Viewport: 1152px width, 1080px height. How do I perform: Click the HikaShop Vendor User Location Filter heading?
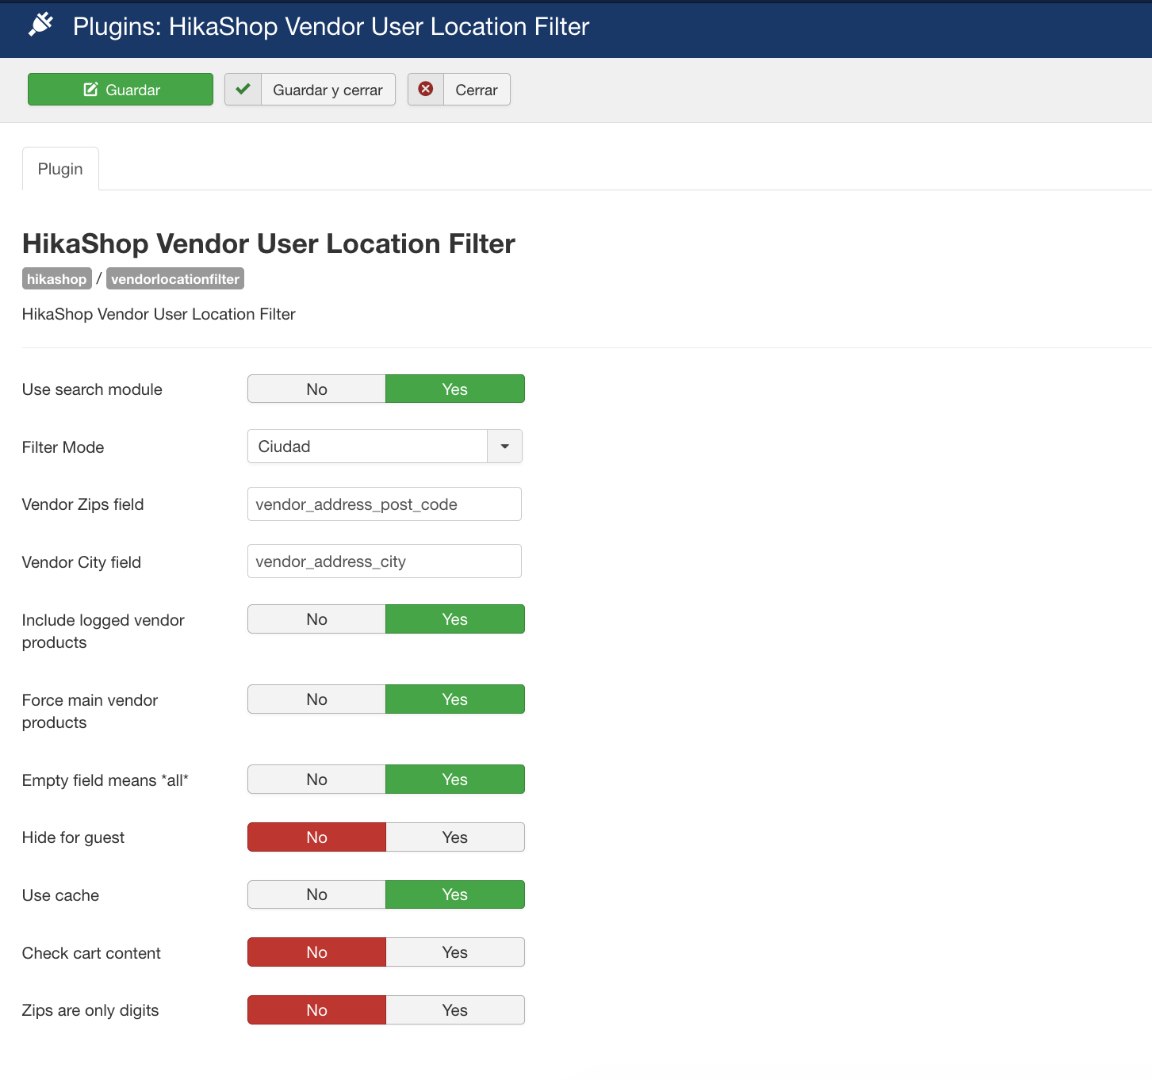click(x=269, y=244)
